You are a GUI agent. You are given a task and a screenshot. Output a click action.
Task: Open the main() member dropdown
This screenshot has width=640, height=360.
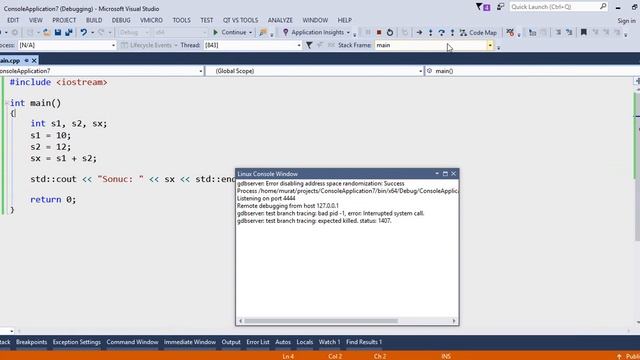pyautogui.click(x=533, y=71)
